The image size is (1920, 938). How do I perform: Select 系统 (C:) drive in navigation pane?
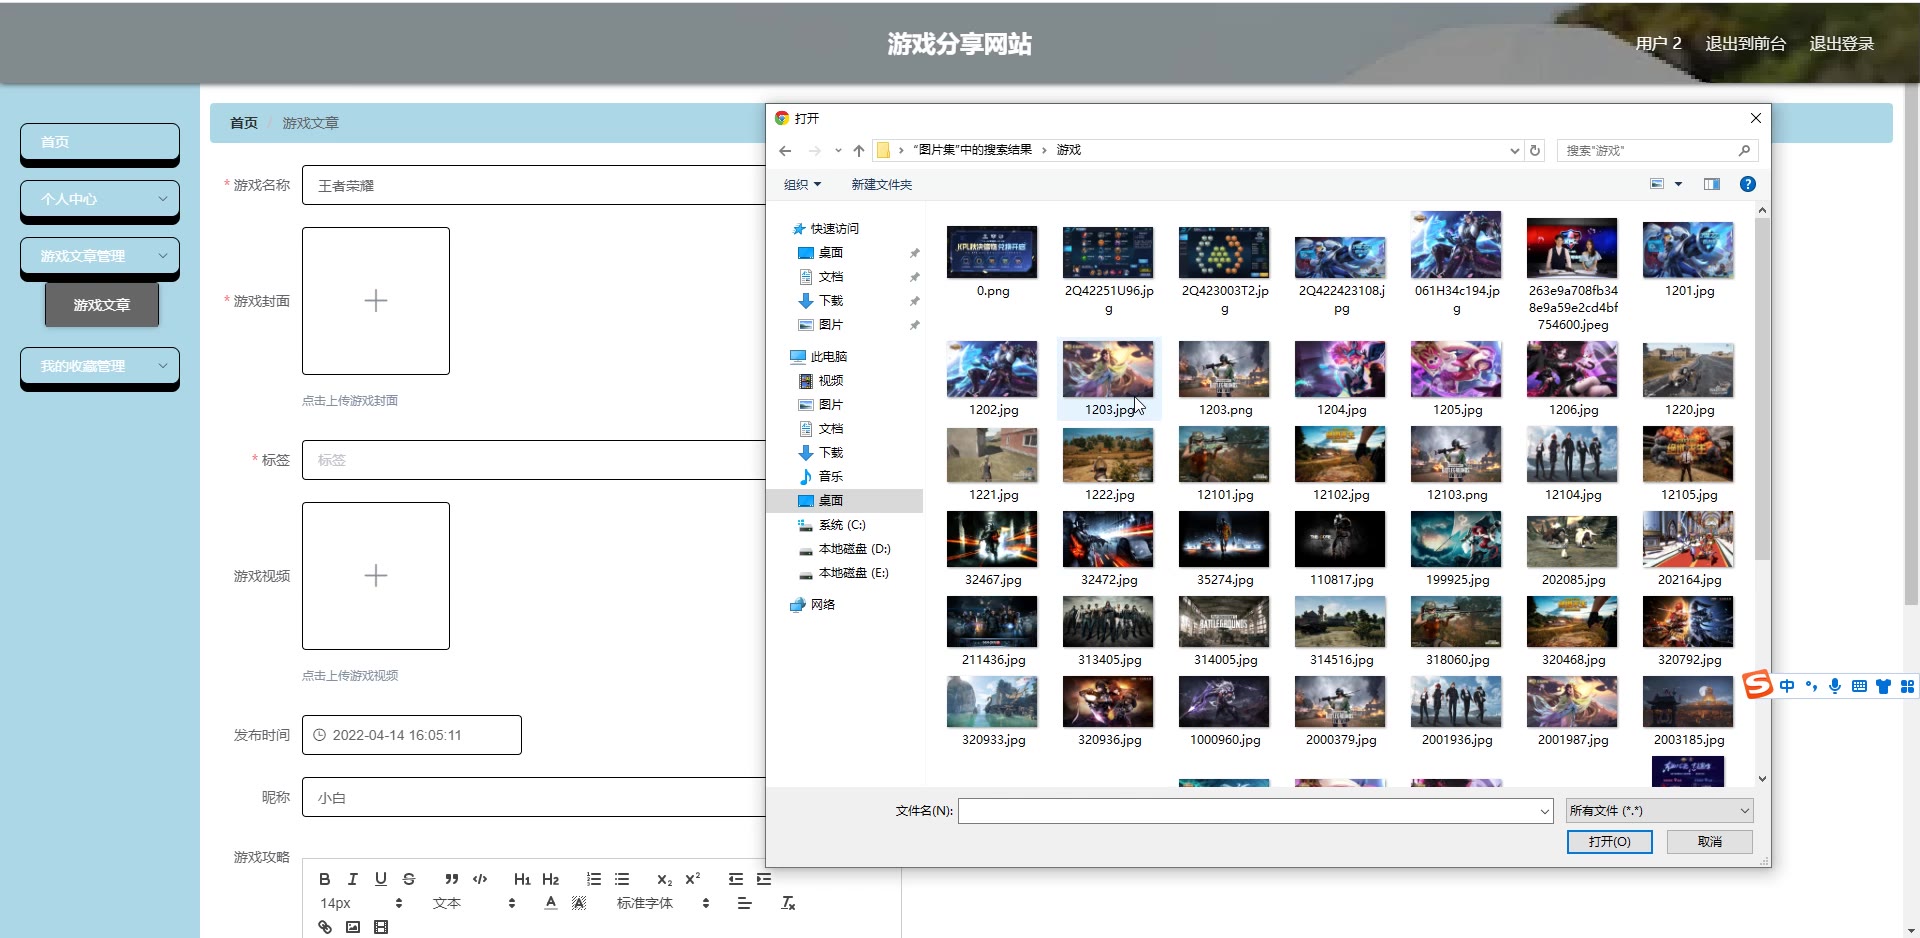(841, 524)
